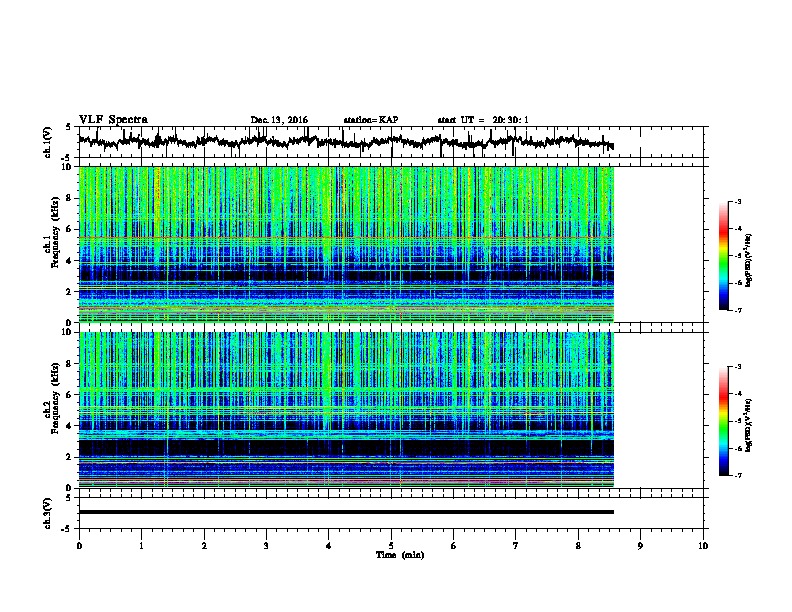Click the "Time (min)" x-axis label
Image resolution: width=792 pixels, height=612 pixels.
pos(400,555)
